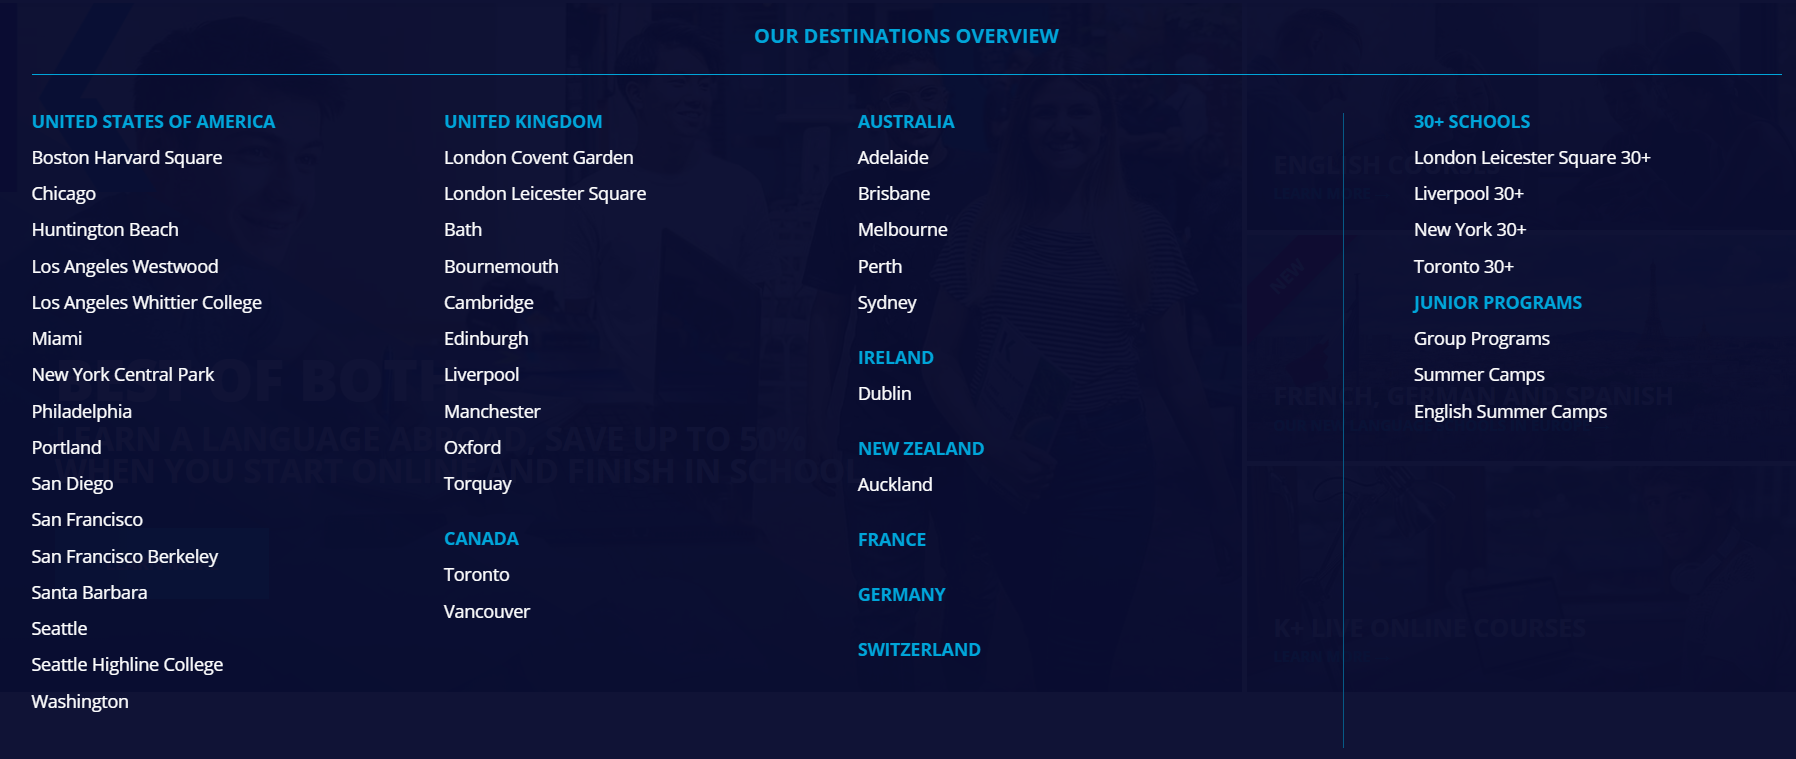The image size is (1796, 759).
Task: Open the 30+ Schools heading
Action: (1472, 121)
